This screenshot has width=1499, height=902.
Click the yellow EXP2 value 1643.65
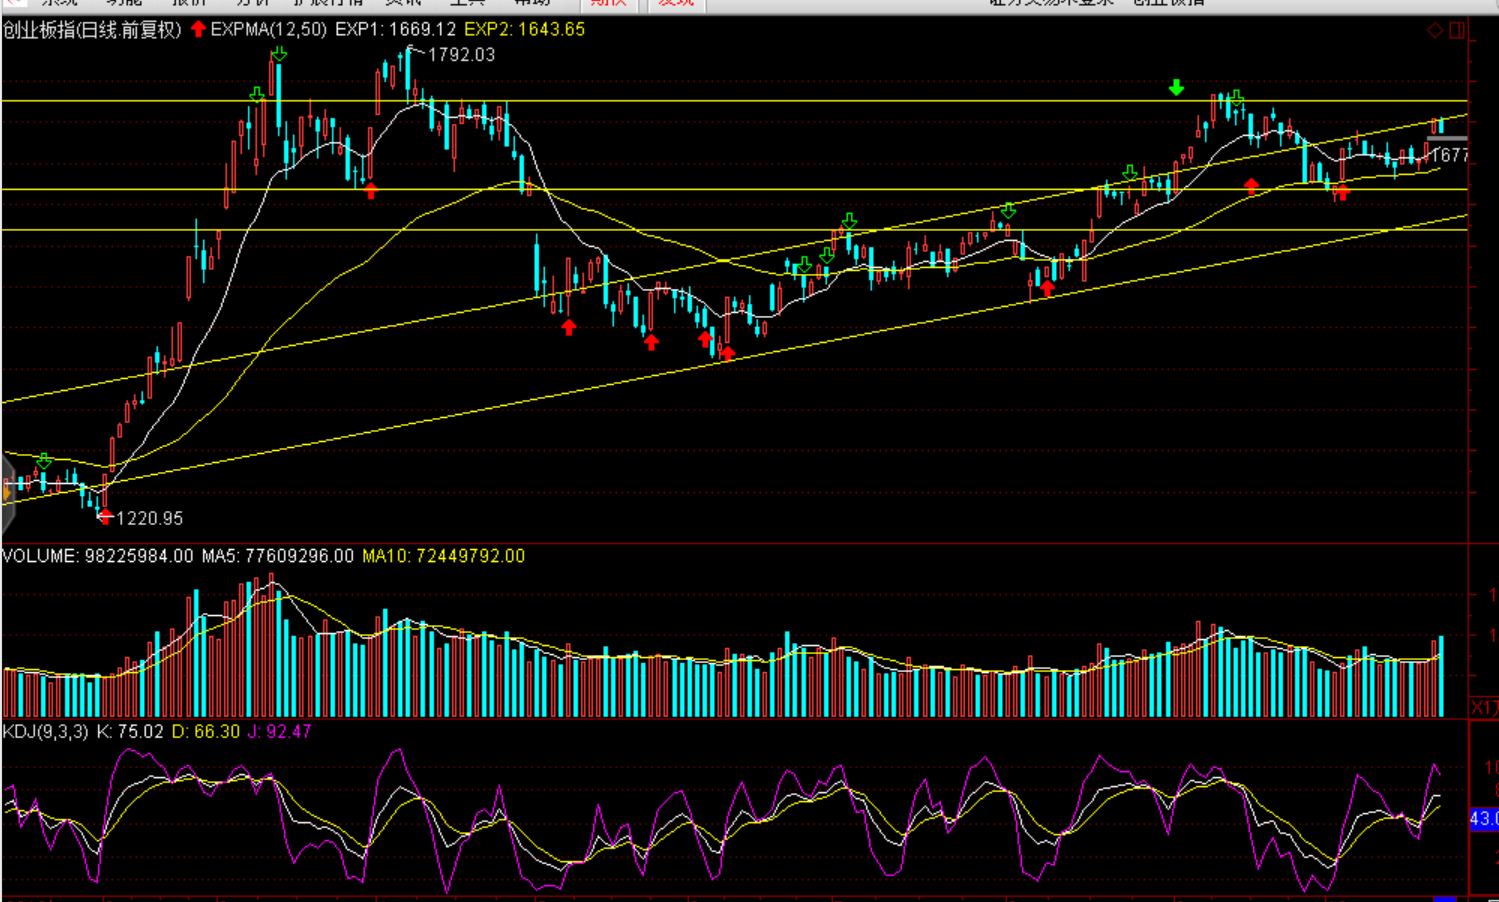tap(524, 30)
